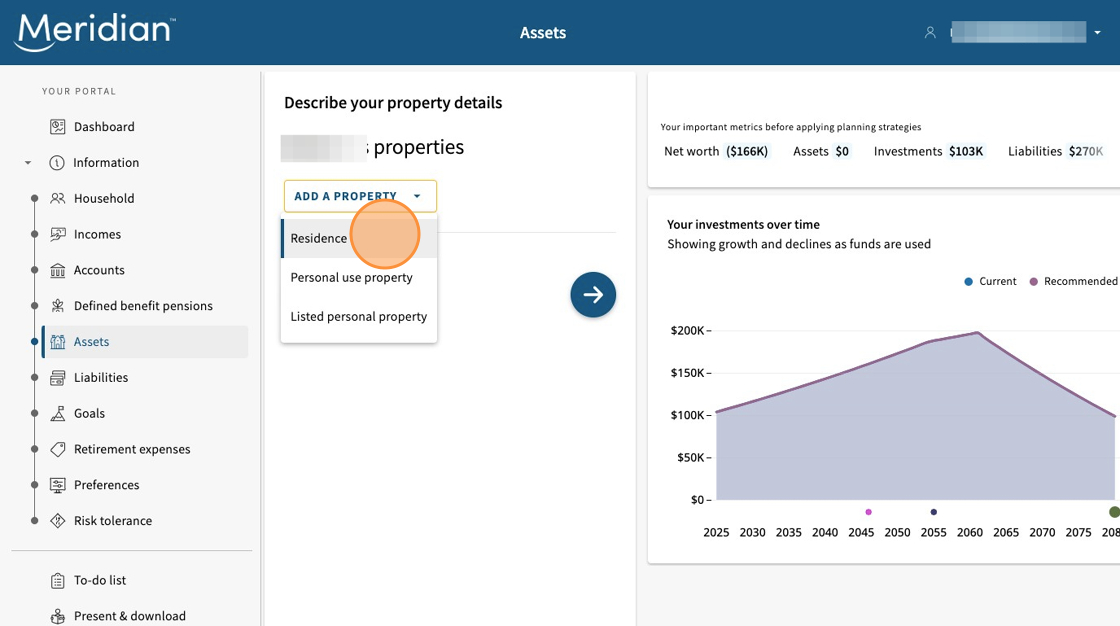
Task: Click the Net worth ($166K) metric
Action: [716, 151]
